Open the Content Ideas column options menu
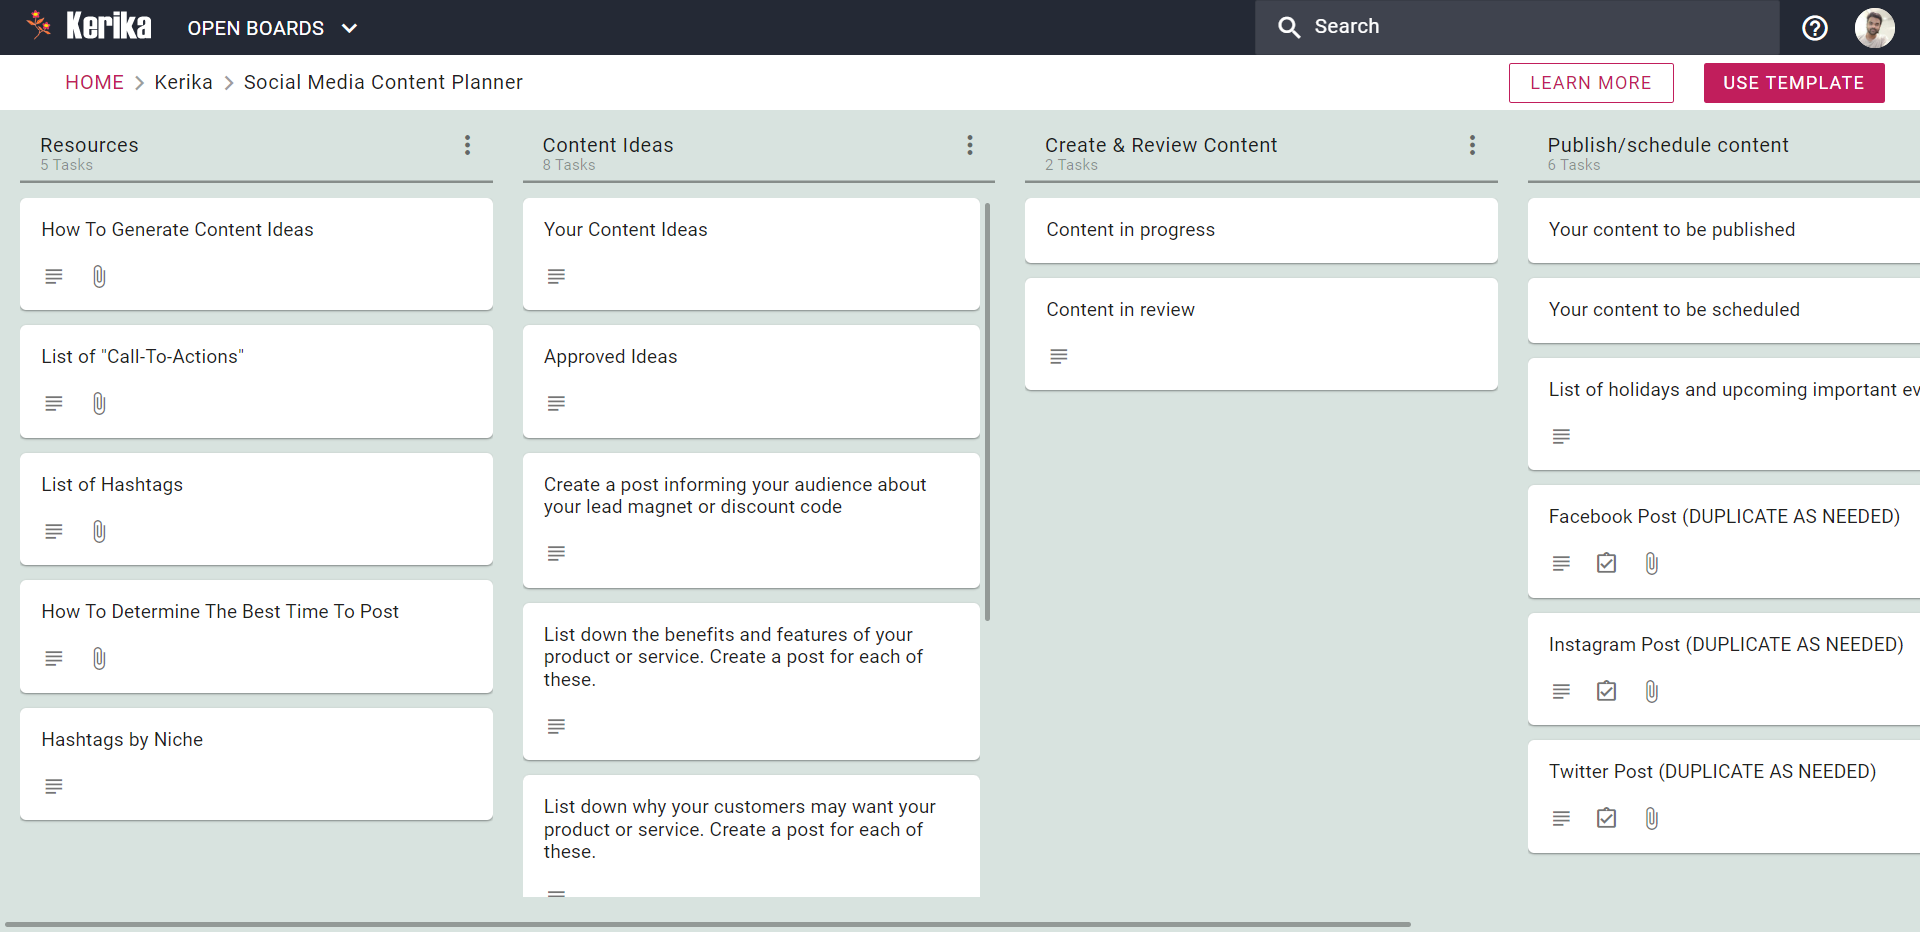 coord(970,145)
